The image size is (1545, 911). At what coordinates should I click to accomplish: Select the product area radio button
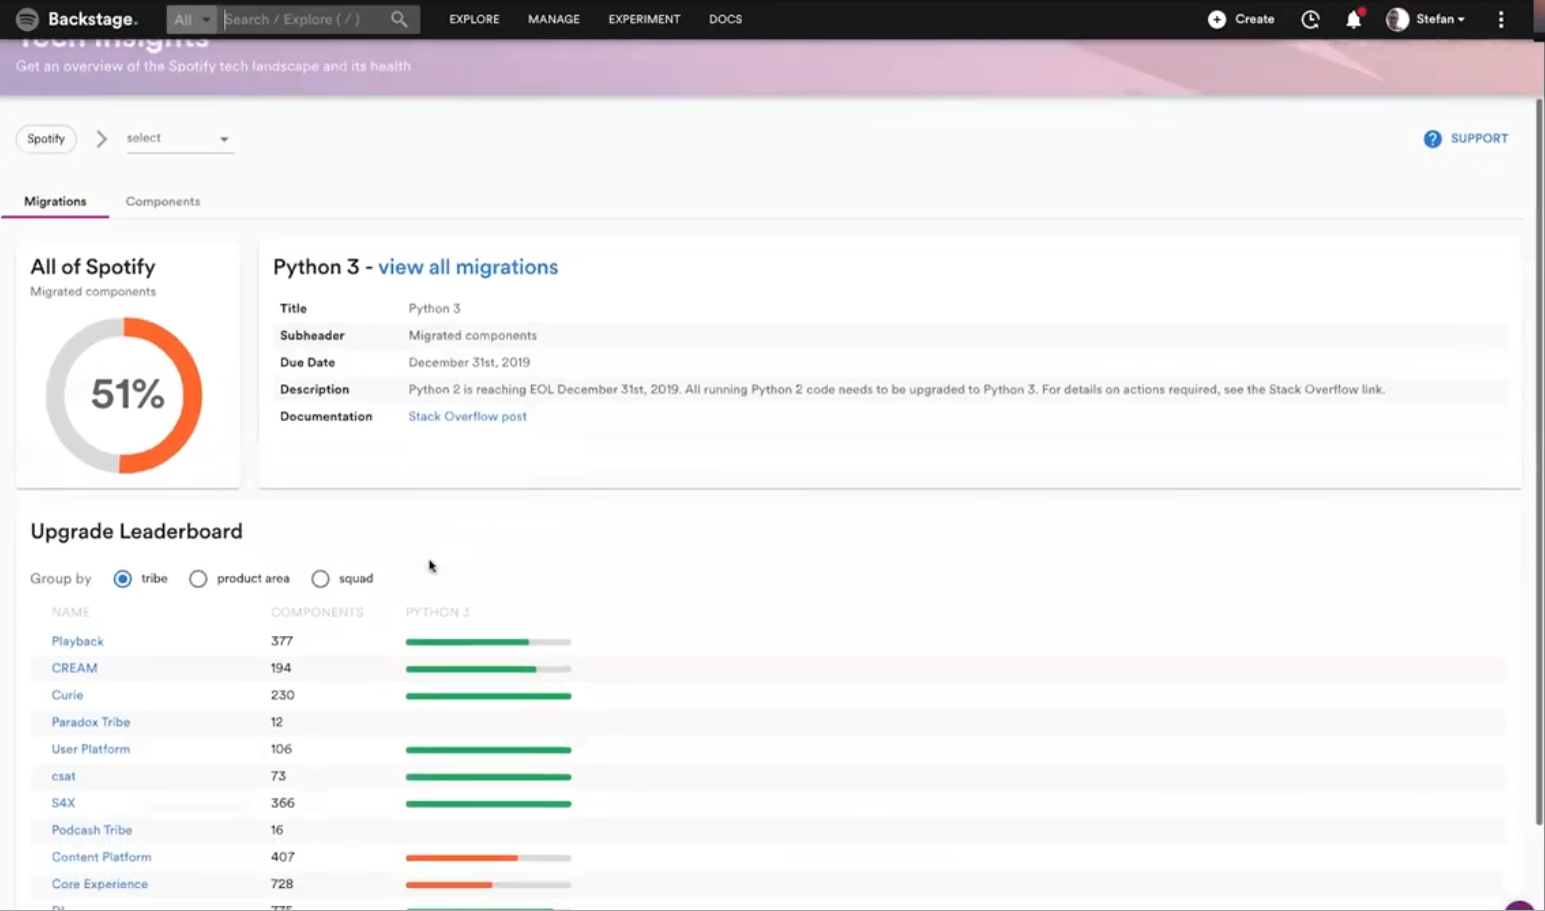tap(198, 579)
